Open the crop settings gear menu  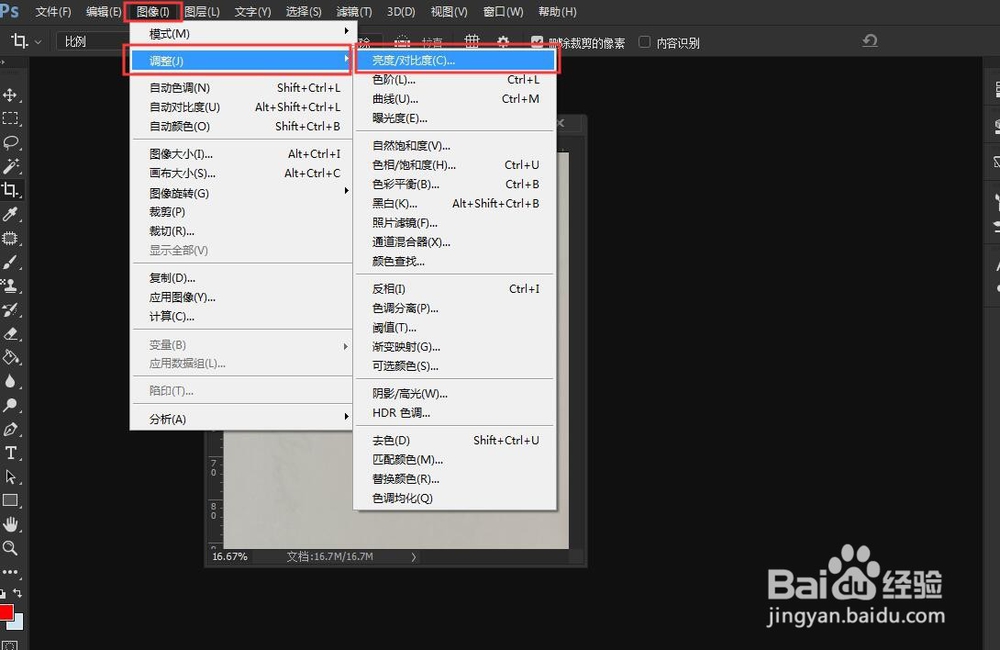point(502,42)
